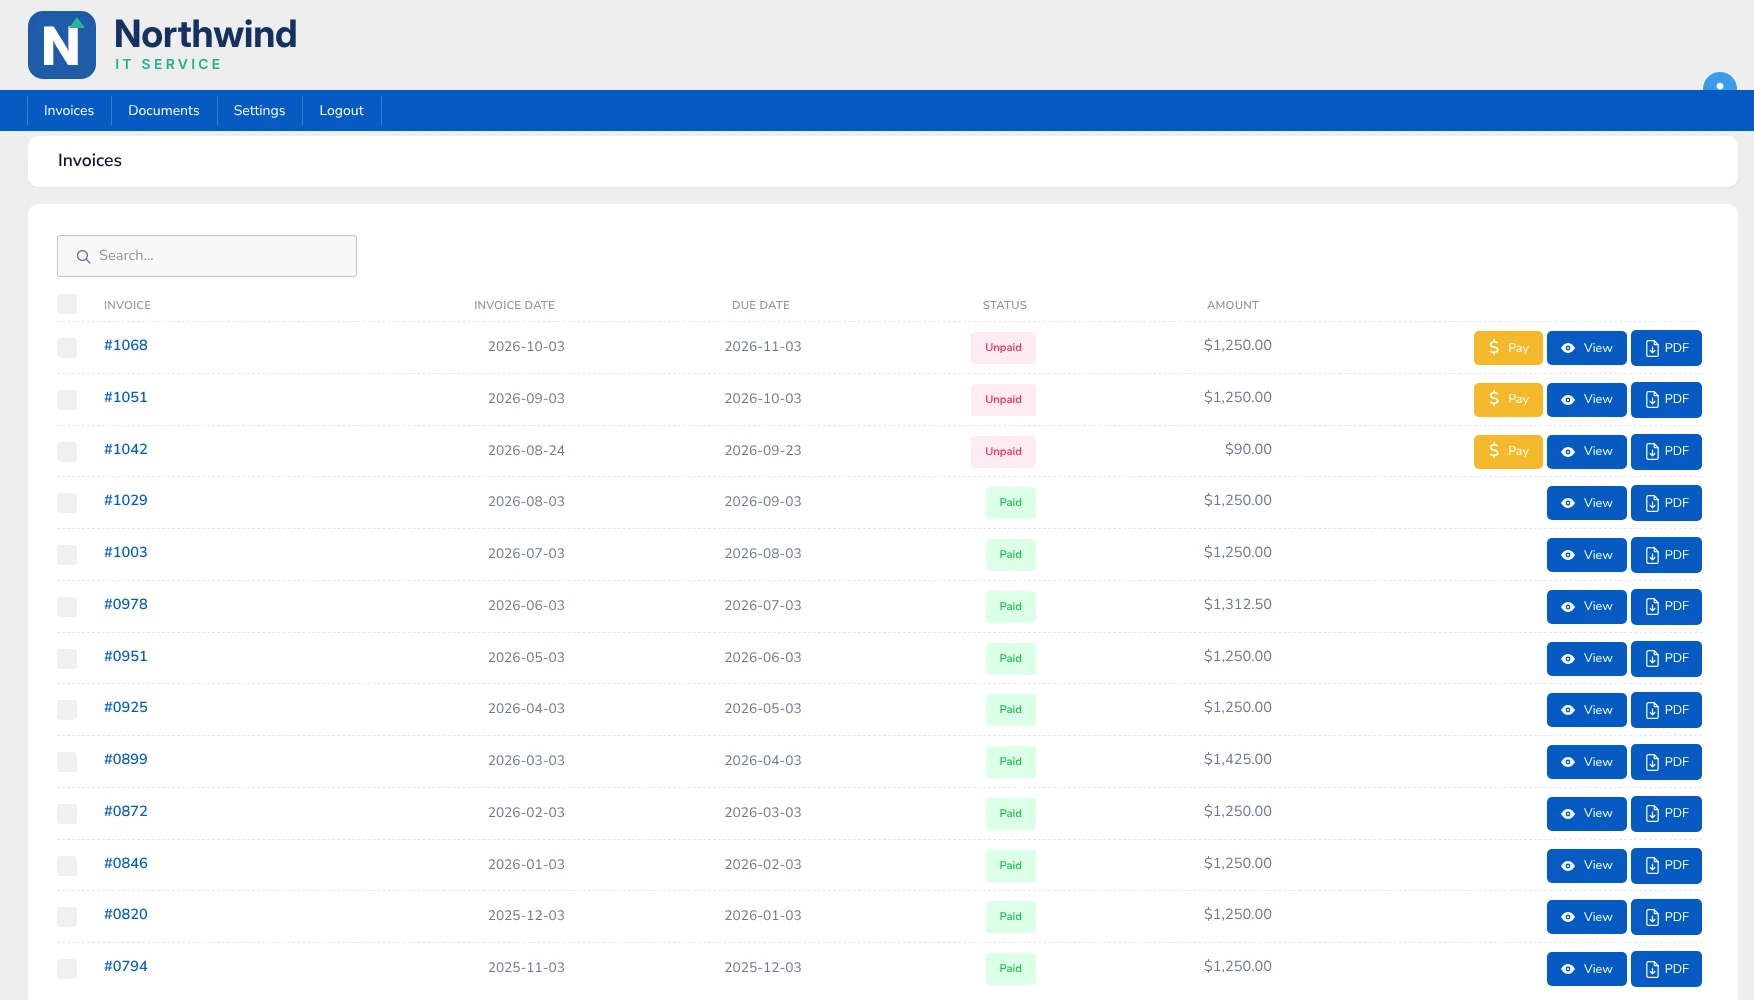This screenshot has height=1000, width=1754.
Task: Click the blue user avatar icon
Action: click(x=1719, y=84)
